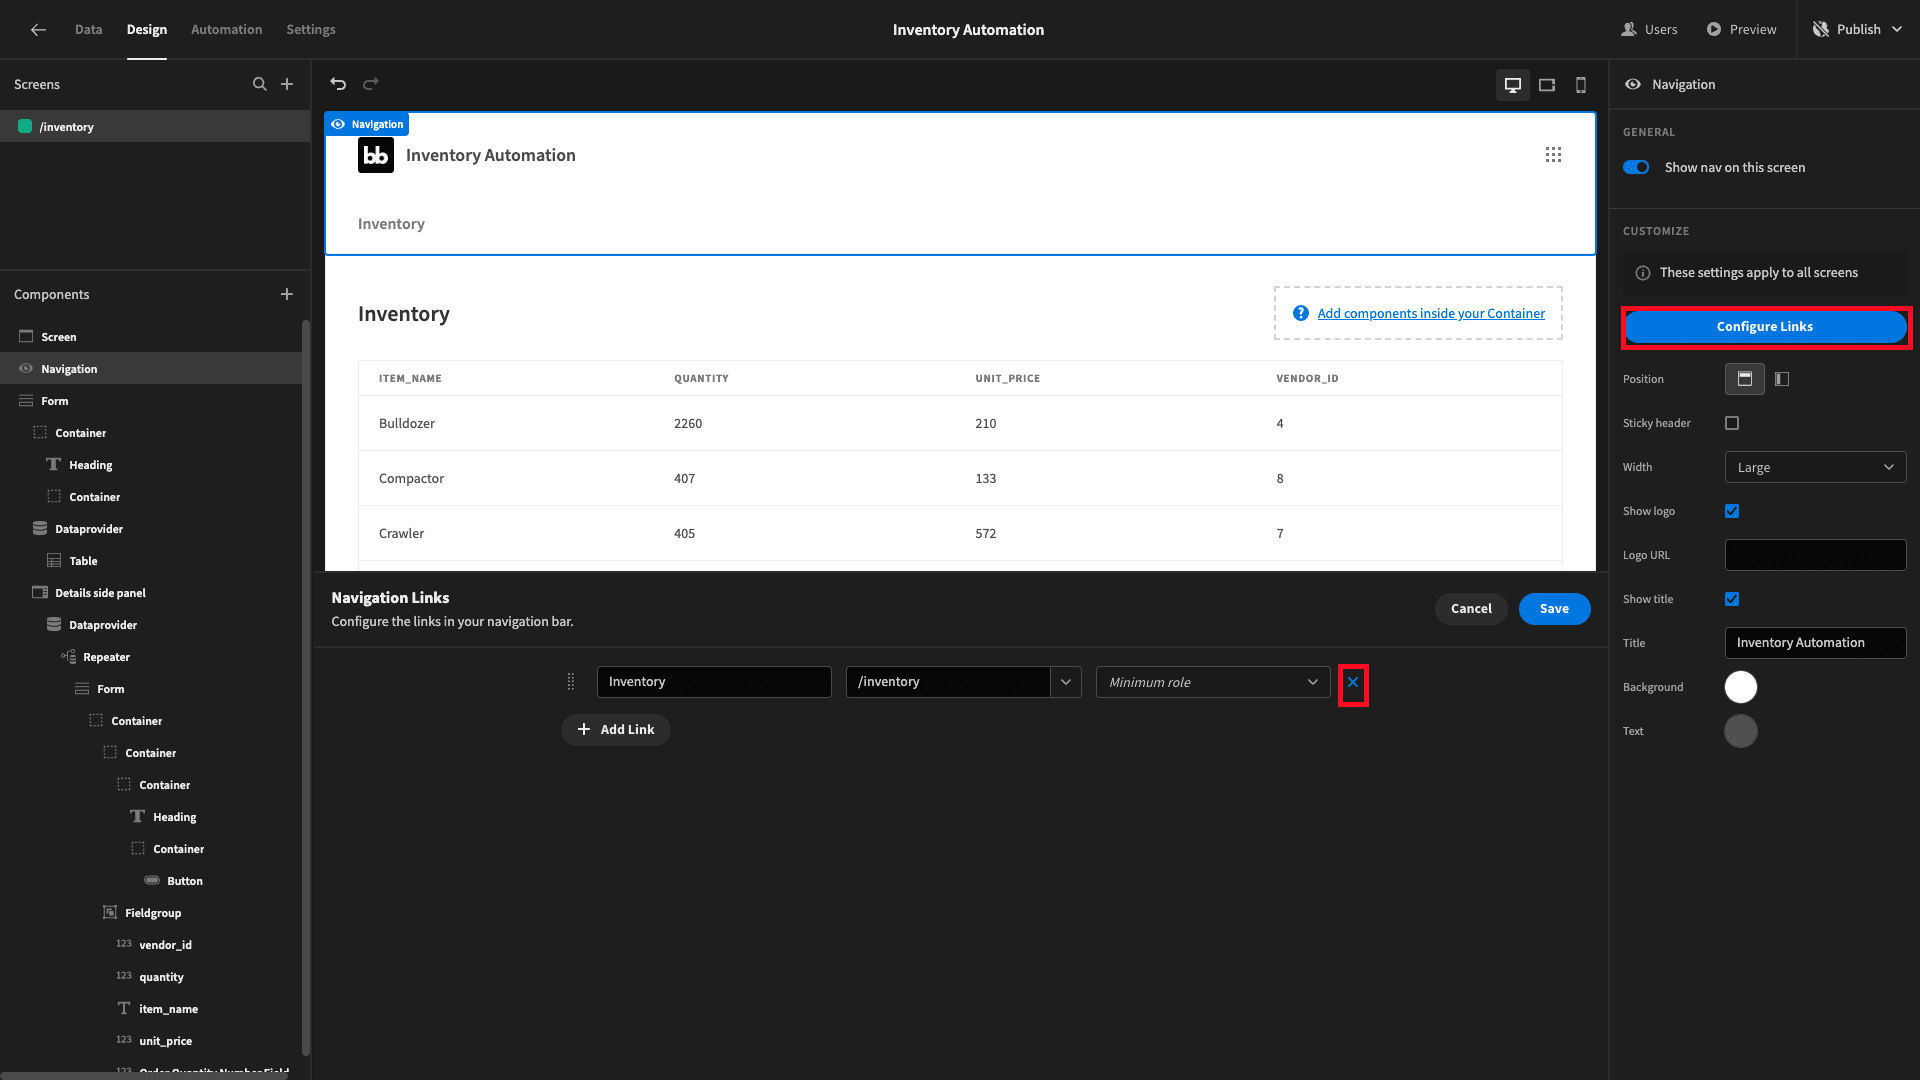Screen dimensions: 1920x1080
Task: Switch to the Data tab
Action: pyautogui.click(x=88, y=30)
